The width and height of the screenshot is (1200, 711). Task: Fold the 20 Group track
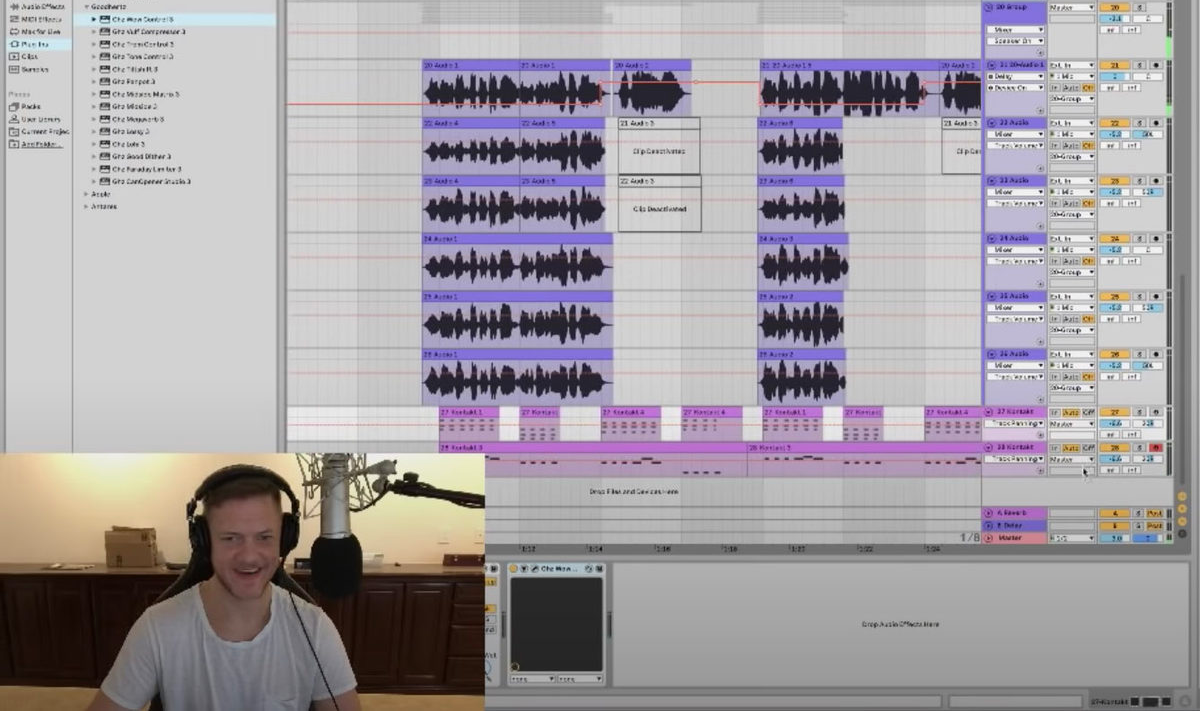990,7
